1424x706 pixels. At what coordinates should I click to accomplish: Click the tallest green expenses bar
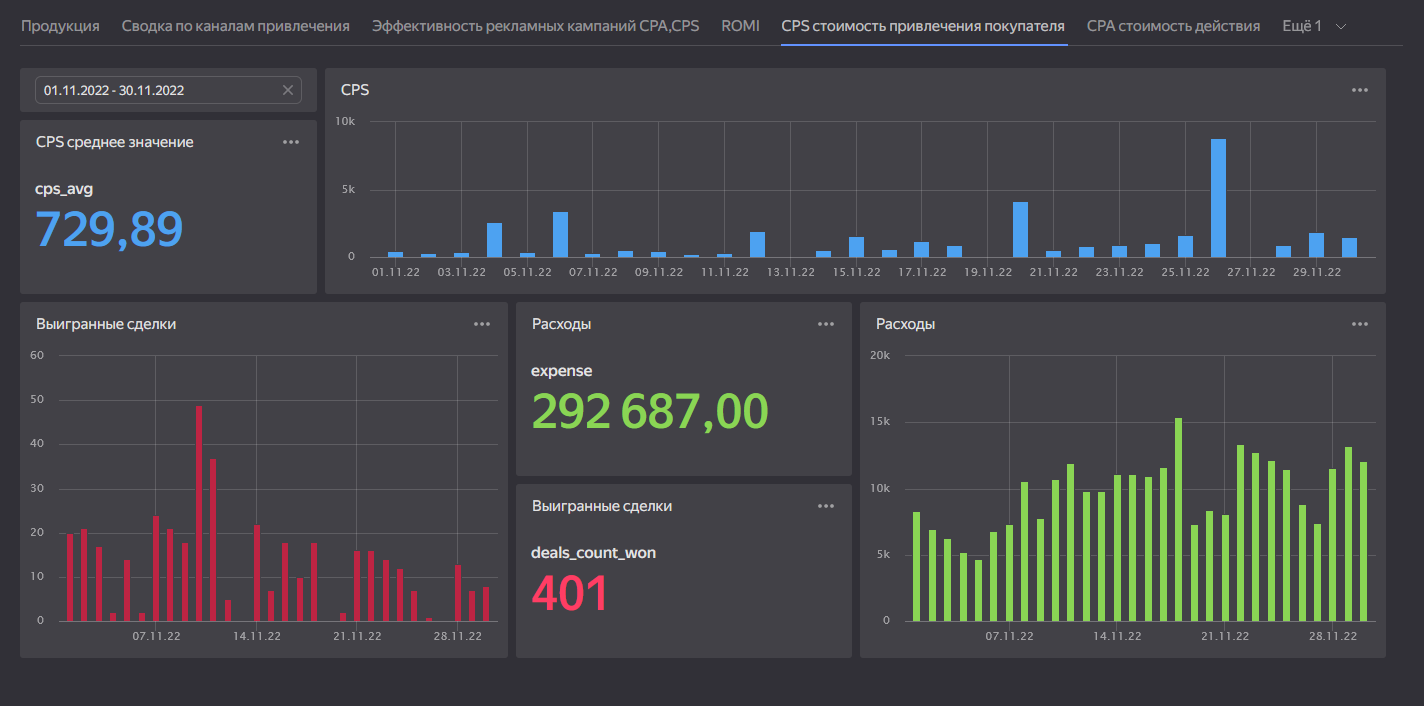(x=1178, y=519)
